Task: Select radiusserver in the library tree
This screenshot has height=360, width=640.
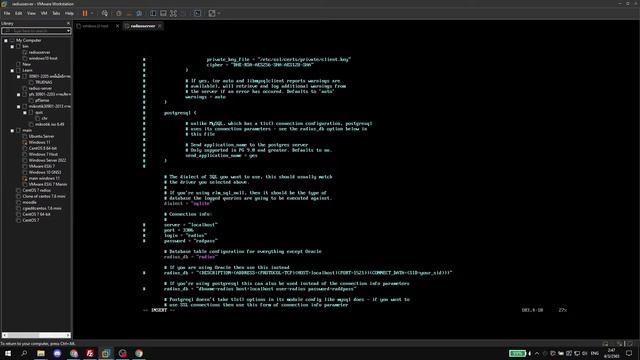Action: [x=39, y=52]
